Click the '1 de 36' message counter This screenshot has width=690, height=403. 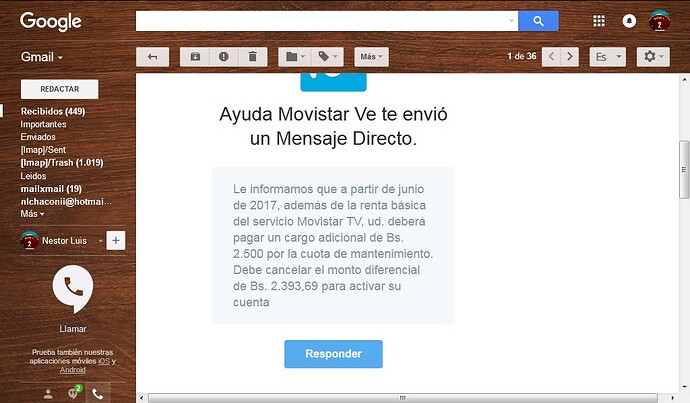click(521, 56)
